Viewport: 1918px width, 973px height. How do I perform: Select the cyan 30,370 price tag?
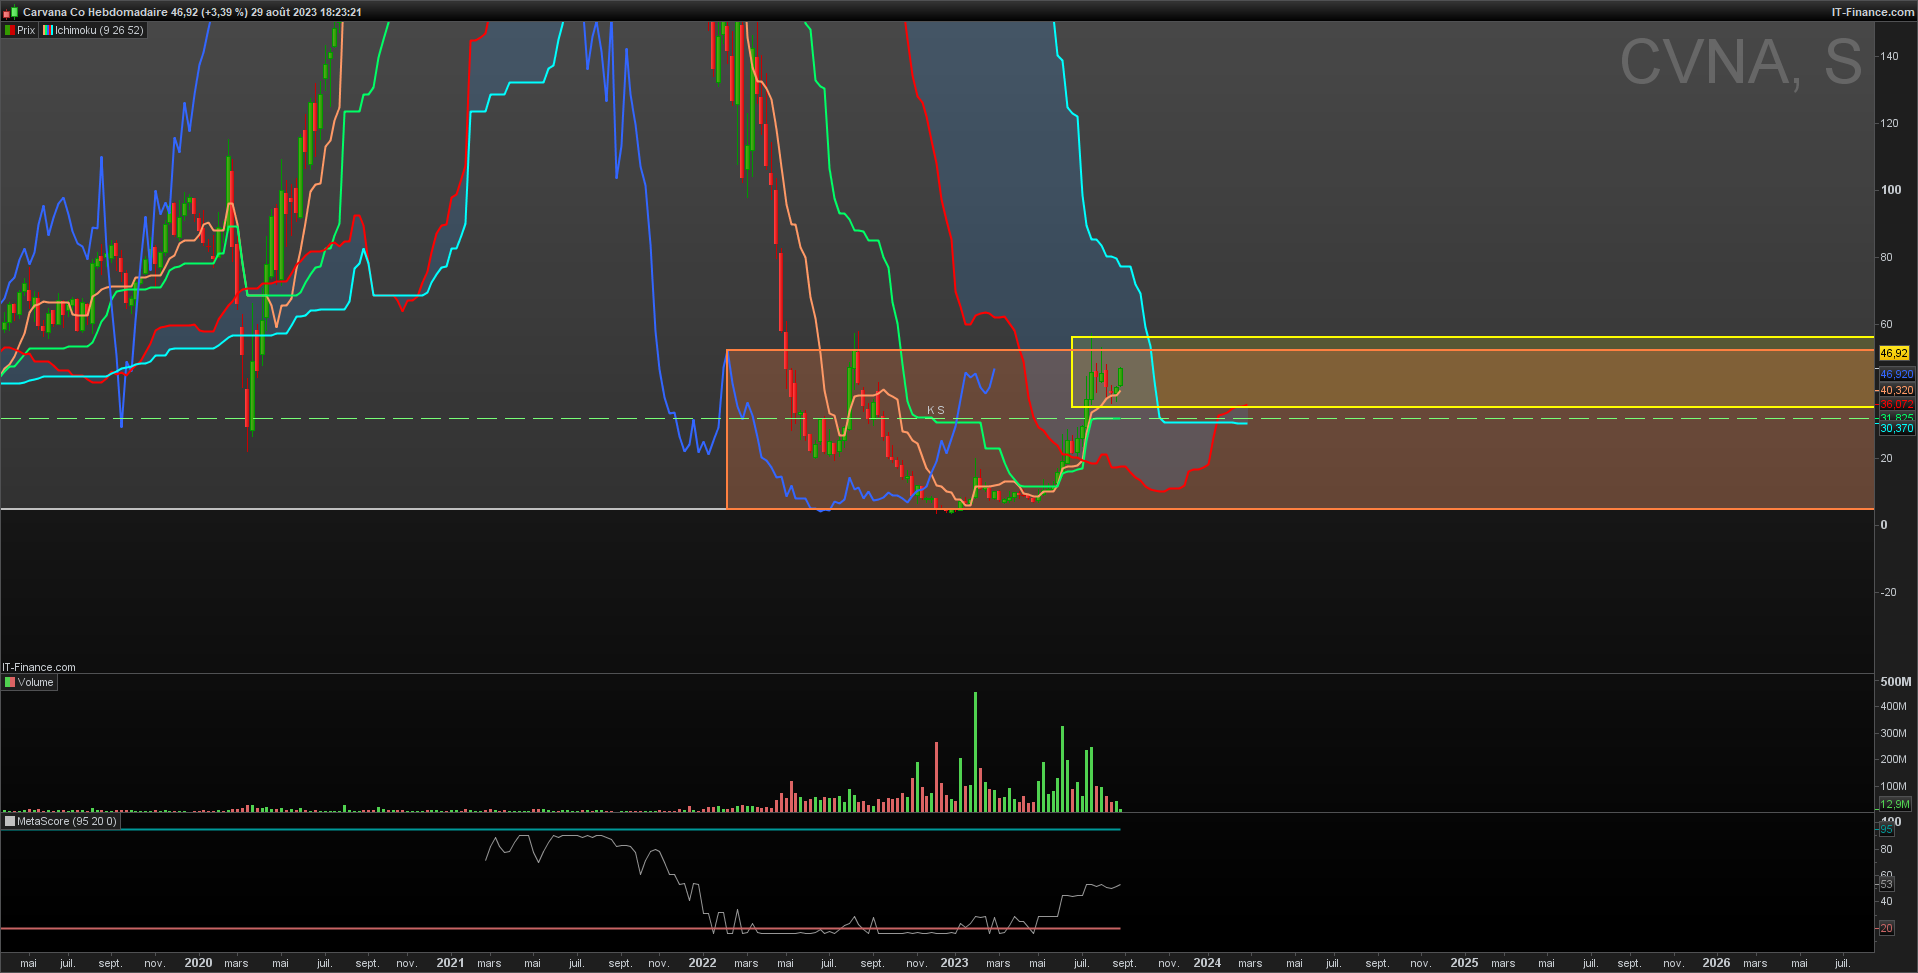1896,428
